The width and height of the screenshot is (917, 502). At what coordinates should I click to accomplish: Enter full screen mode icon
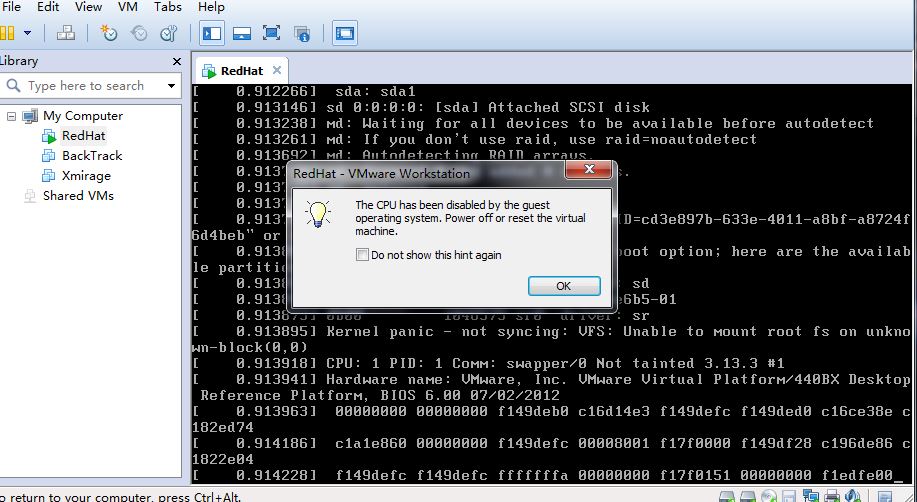[271, 33]
